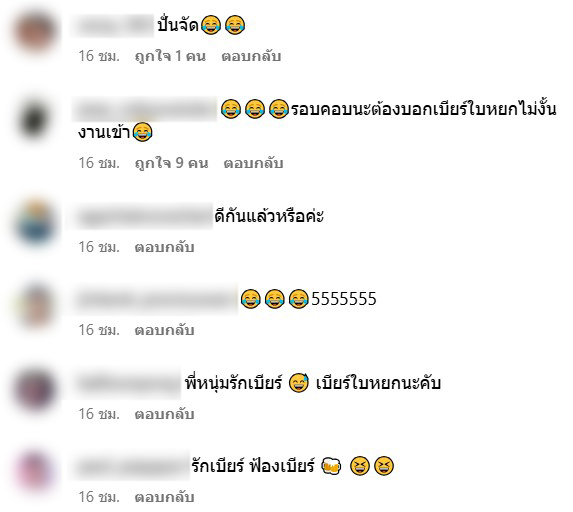Reply to the 5555555 comment

164,330
